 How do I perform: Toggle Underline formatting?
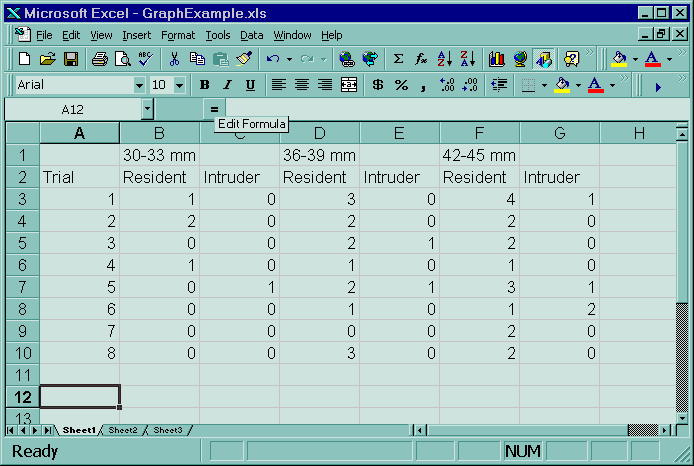coord(251,85)
